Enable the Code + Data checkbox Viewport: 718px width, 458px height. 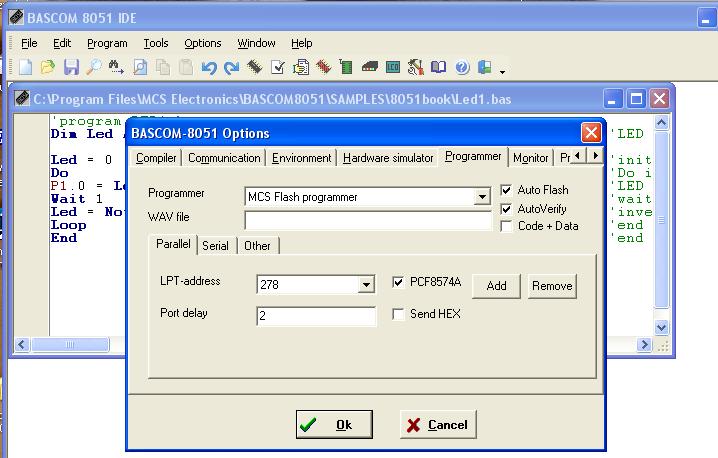[506, 226]
